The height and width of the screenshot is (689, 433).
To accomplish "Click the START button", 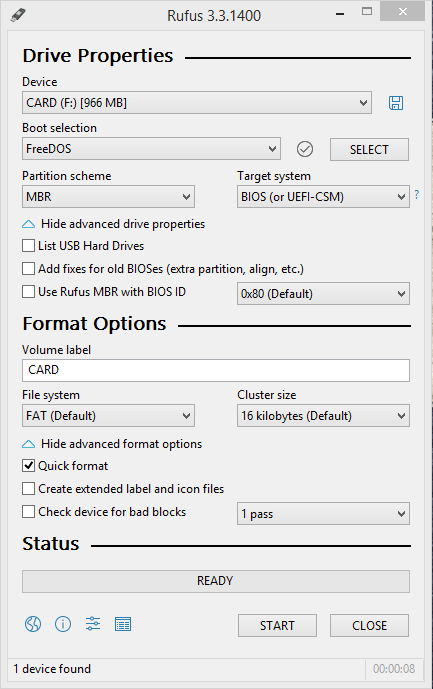I will click(x=277, y=625).
